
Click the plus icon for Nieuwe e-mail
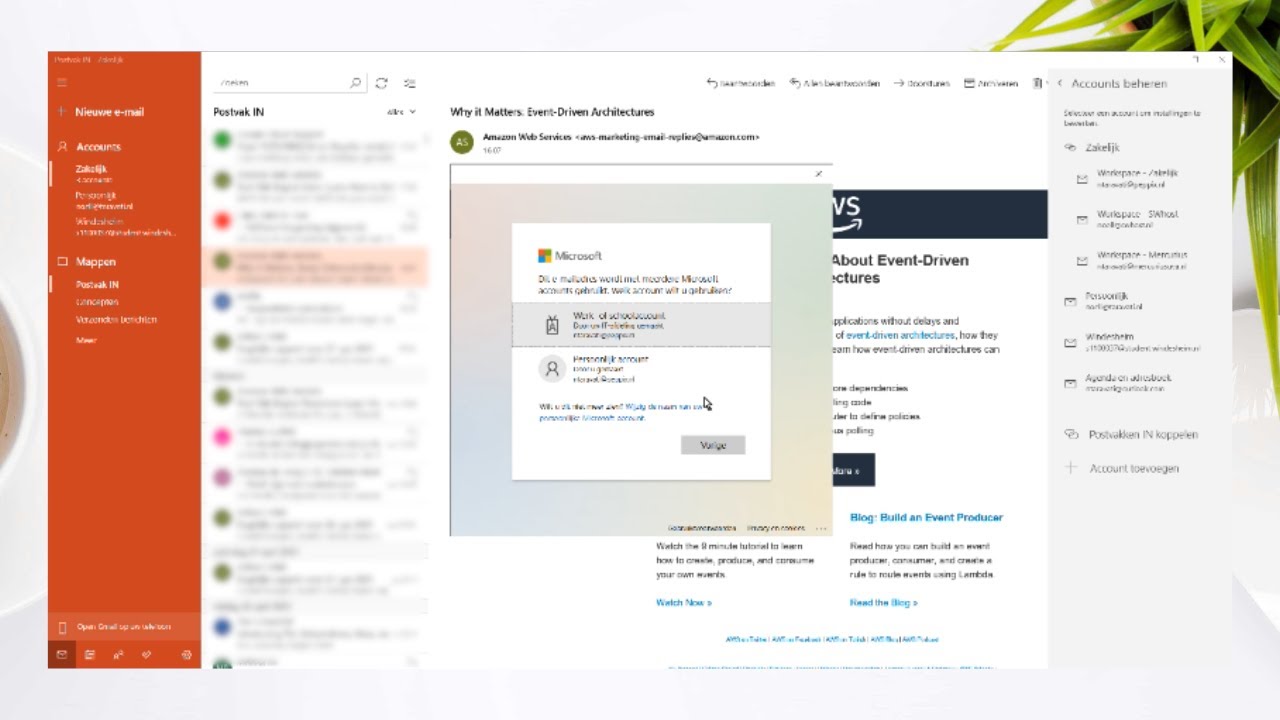(x=62, y=112)
